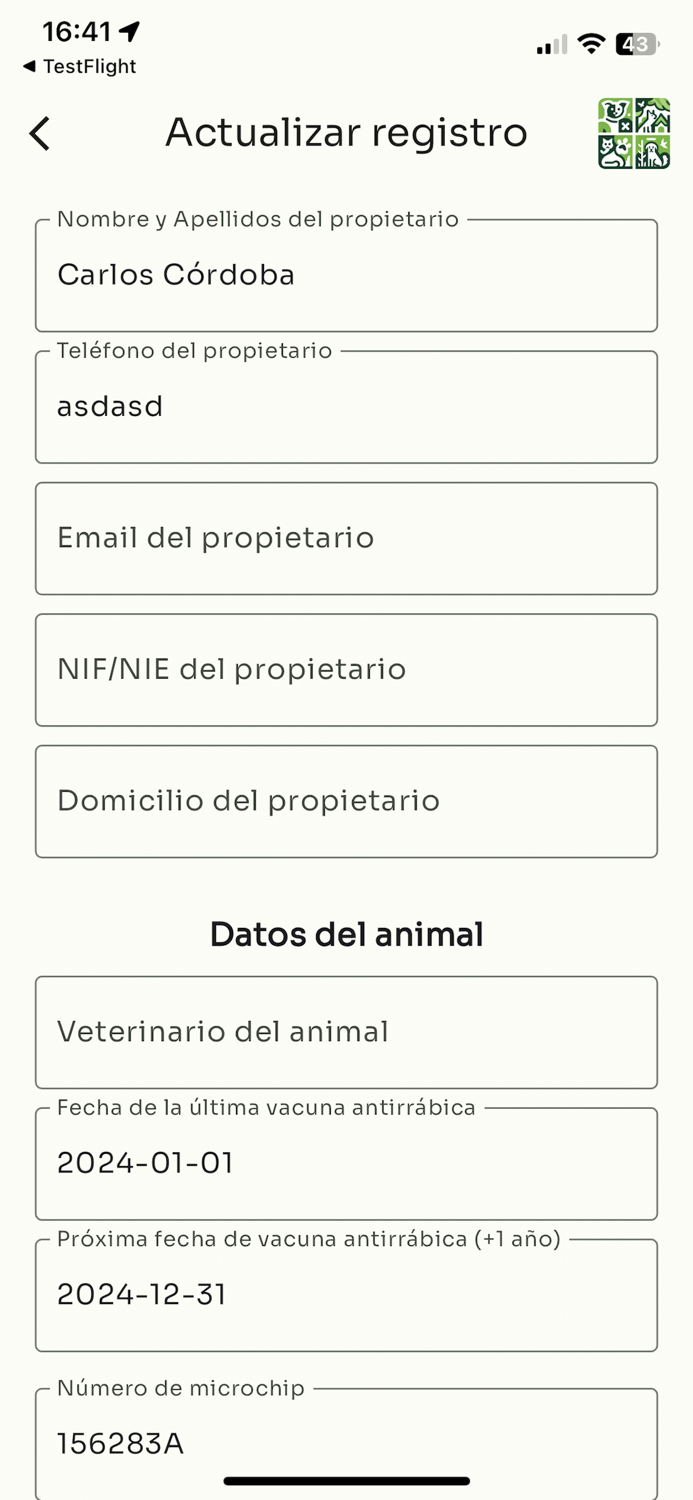The width and height of the screenshot is (693, 1500).
Task: Tap the sitting-dog quadrant of the logo
Action: (650, 150)
